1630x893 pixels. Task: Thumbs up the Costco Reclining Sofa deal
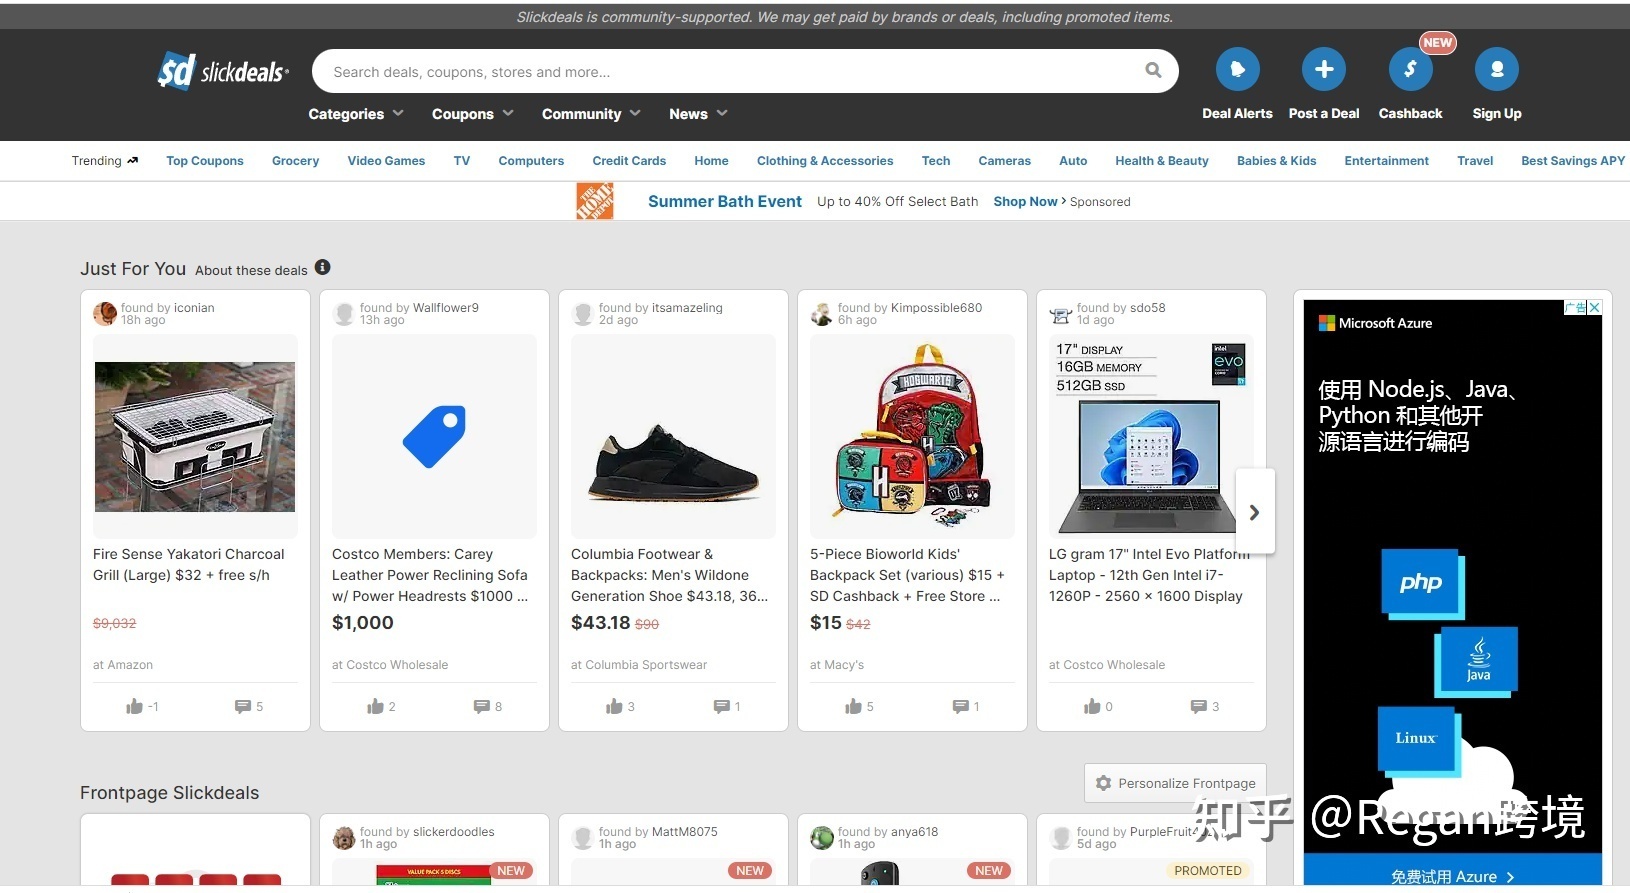(375, 706)
